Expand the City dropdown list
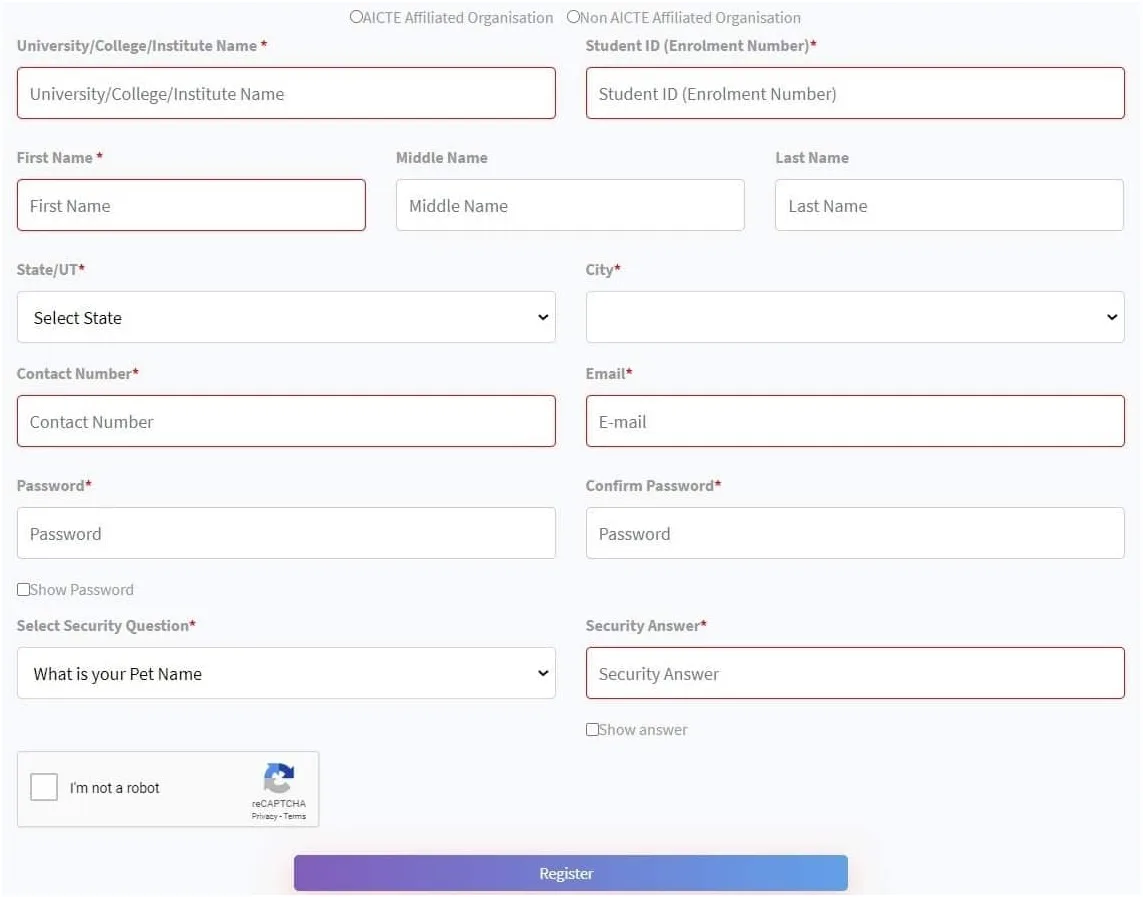1143x897 pixels. point(855,318)
